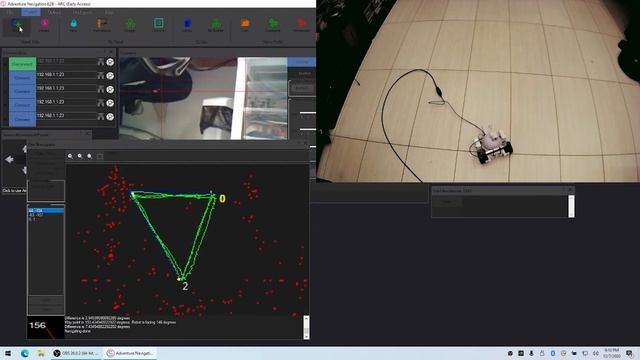Click the middle magnifier icon above the map
The width and height of the screenshot is (640, 360).
(80, 156)
